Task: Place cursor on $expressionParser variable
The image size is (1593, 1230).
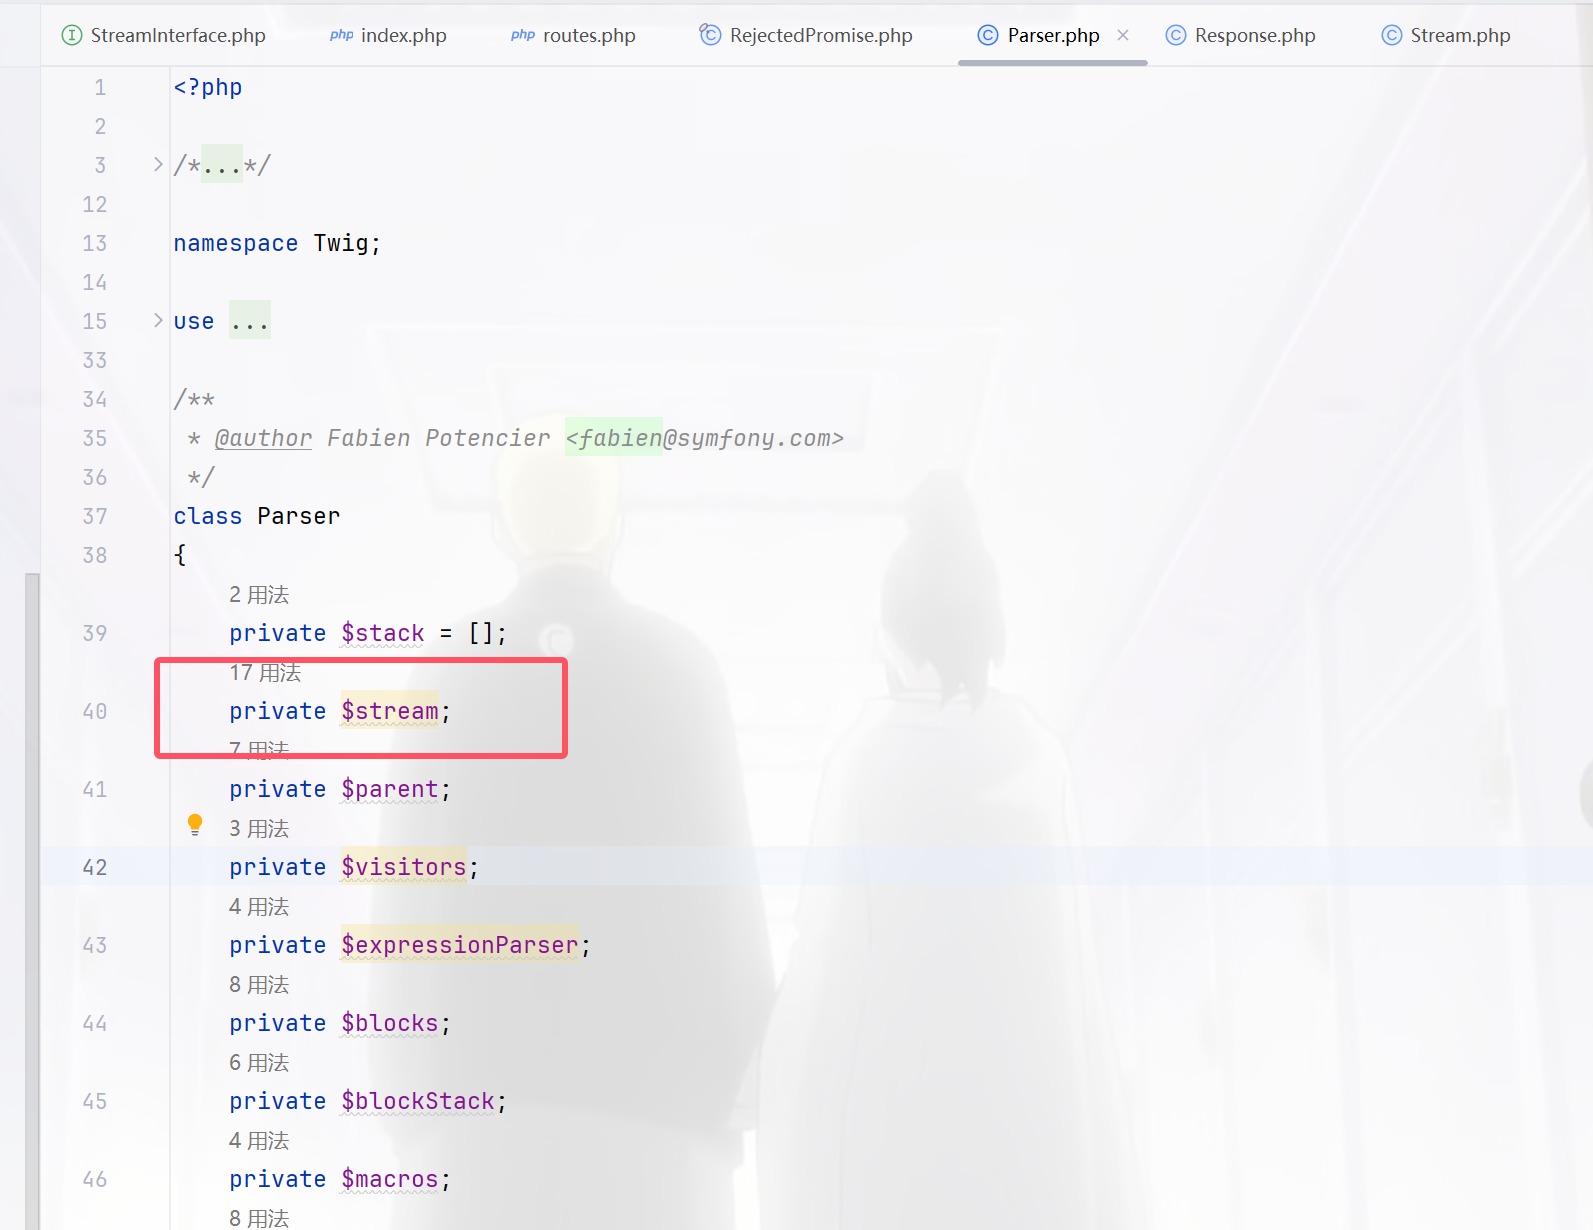Action: [459, 945]
